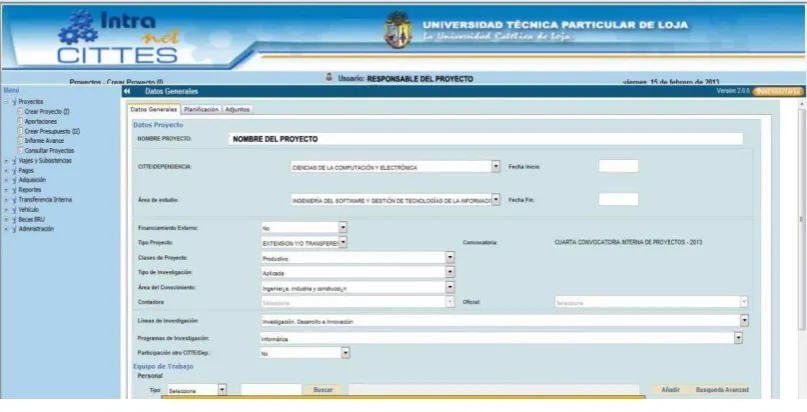Open Aportaciones in the menu
This screenshot has width=807, height=412.
click(41, 121)
